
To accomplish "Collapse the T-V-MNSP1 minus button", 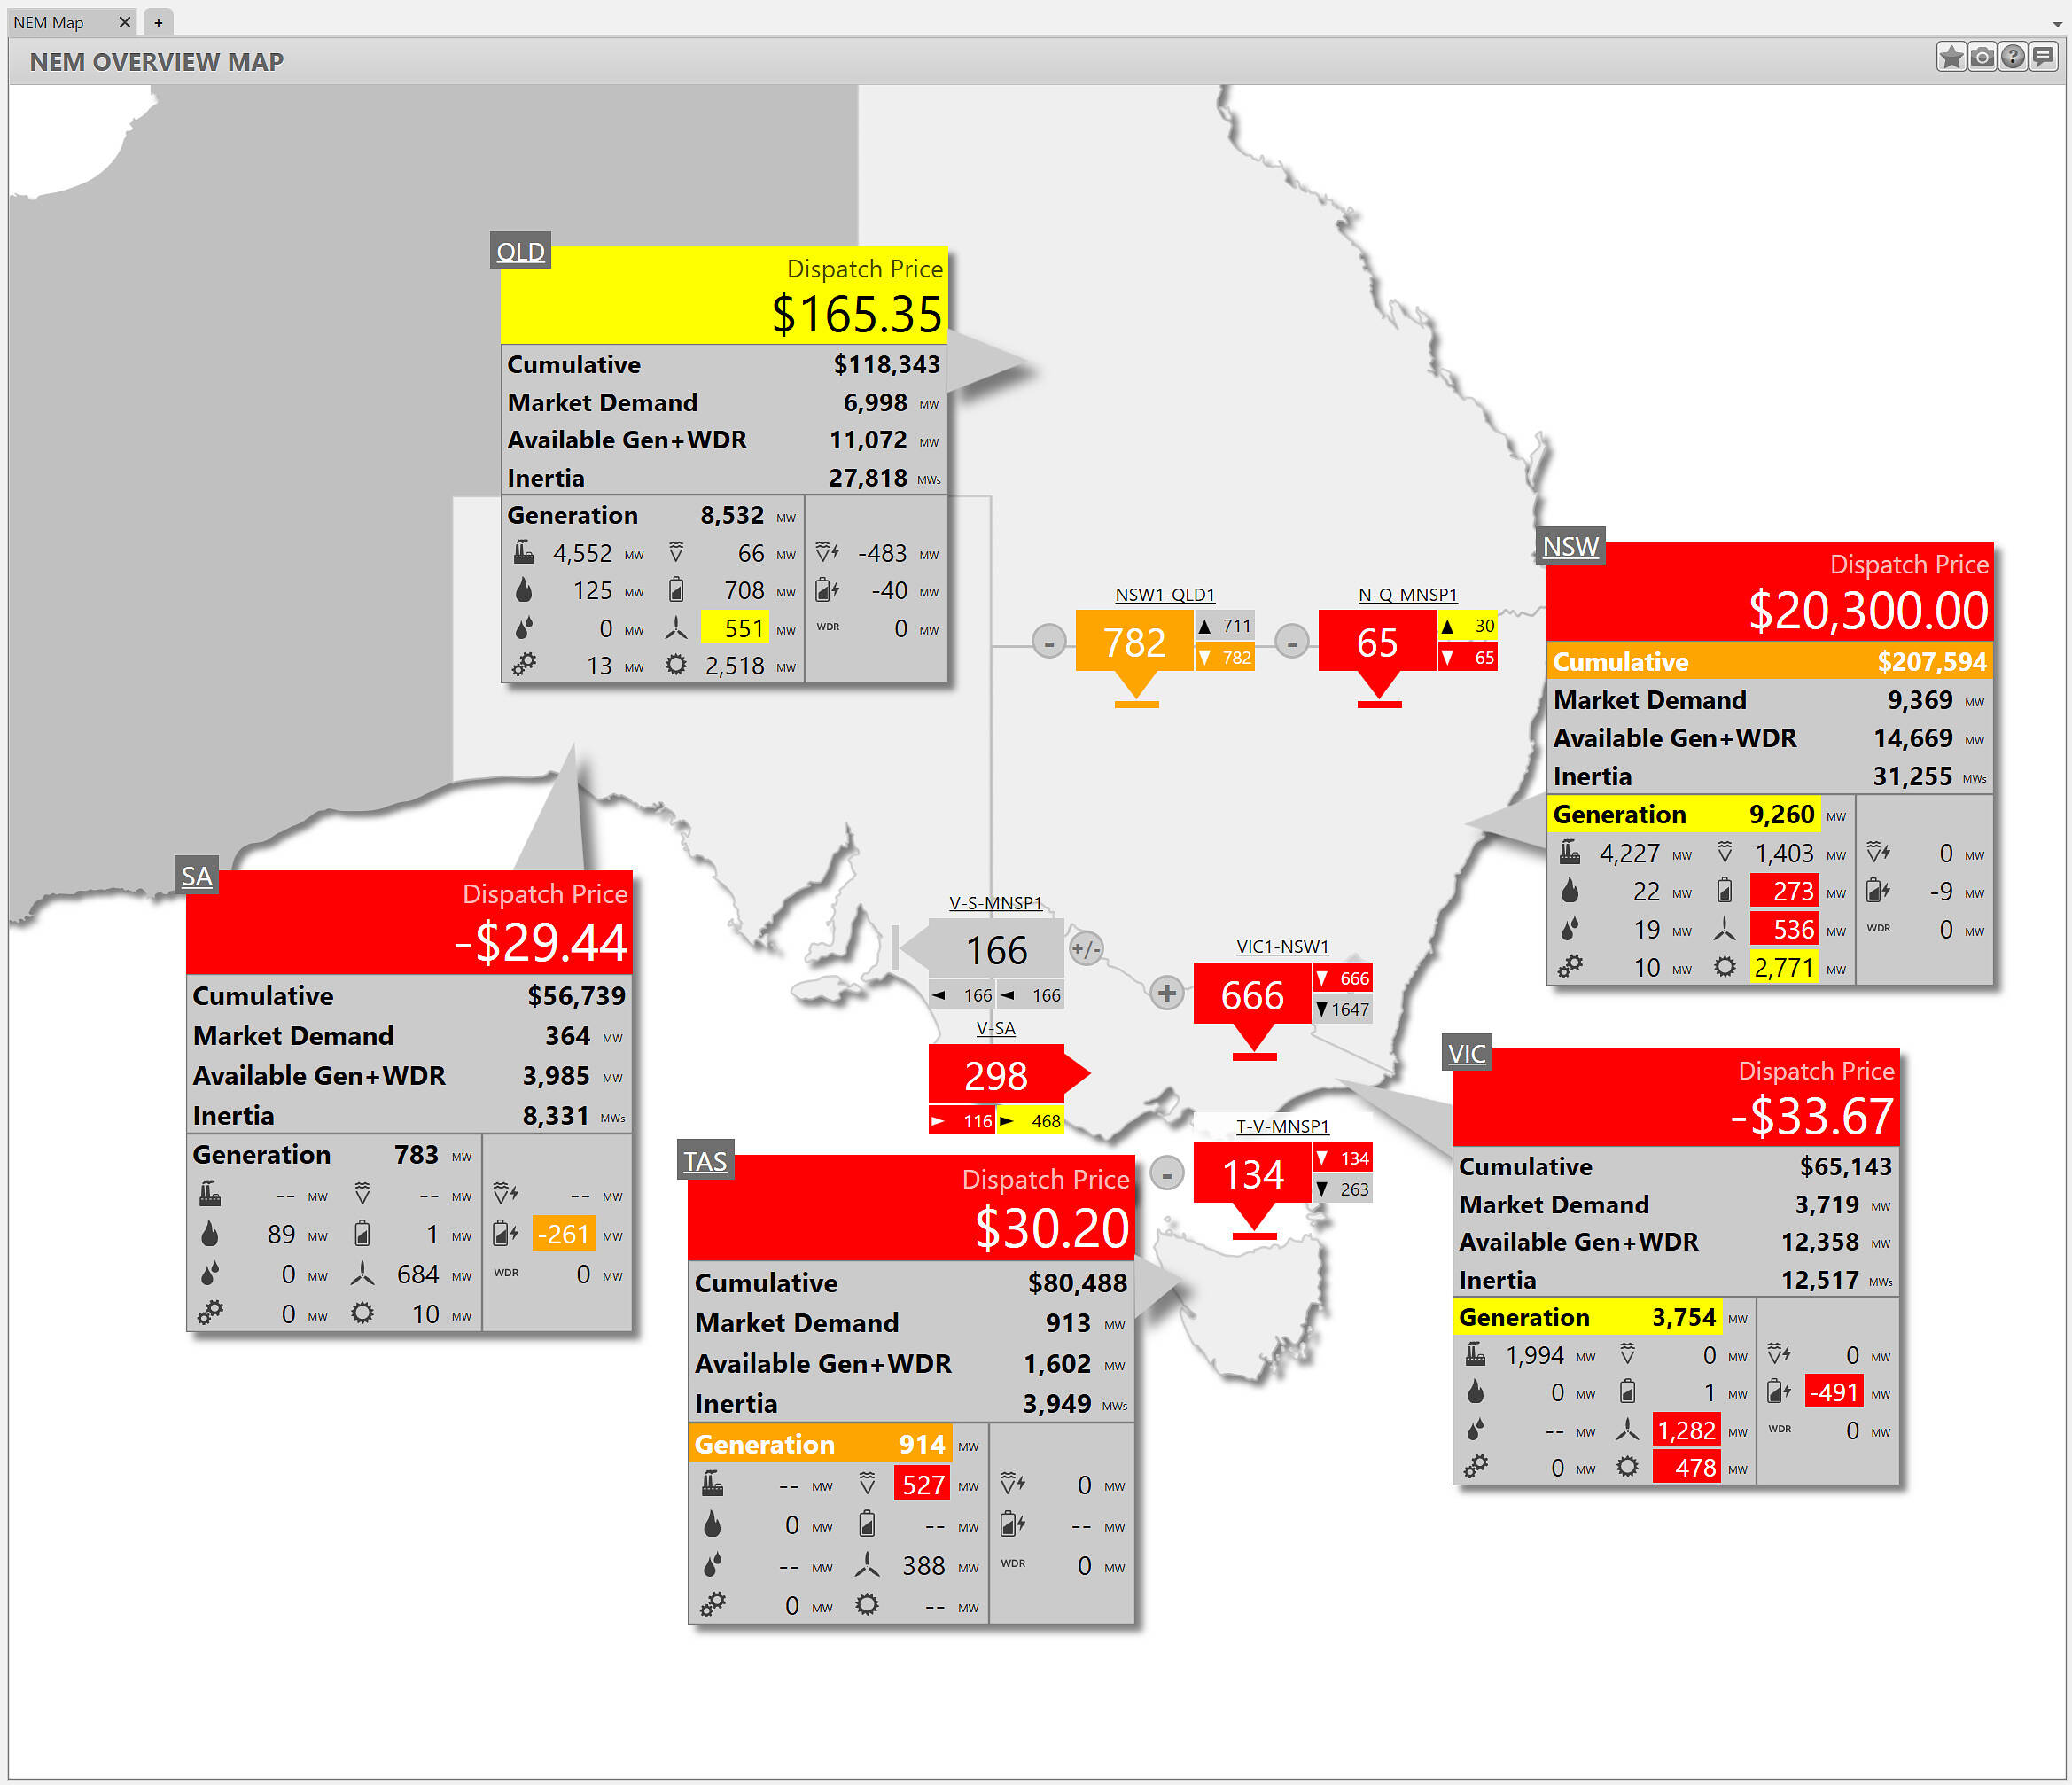I will click(x=1166, y=1173).
